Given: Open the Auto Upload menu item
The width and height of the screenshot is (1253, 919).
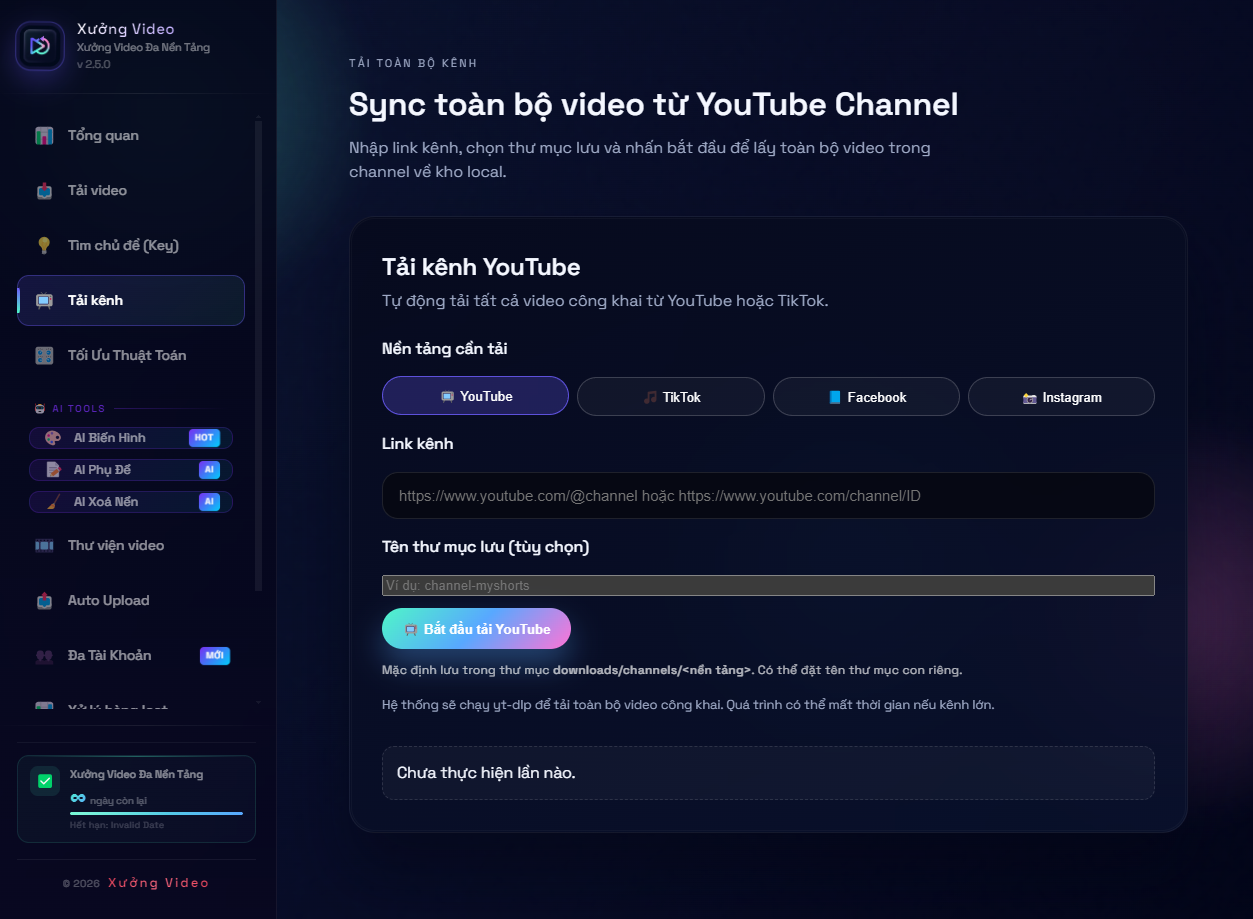Looking at the screenshot, I should (131, 601).
